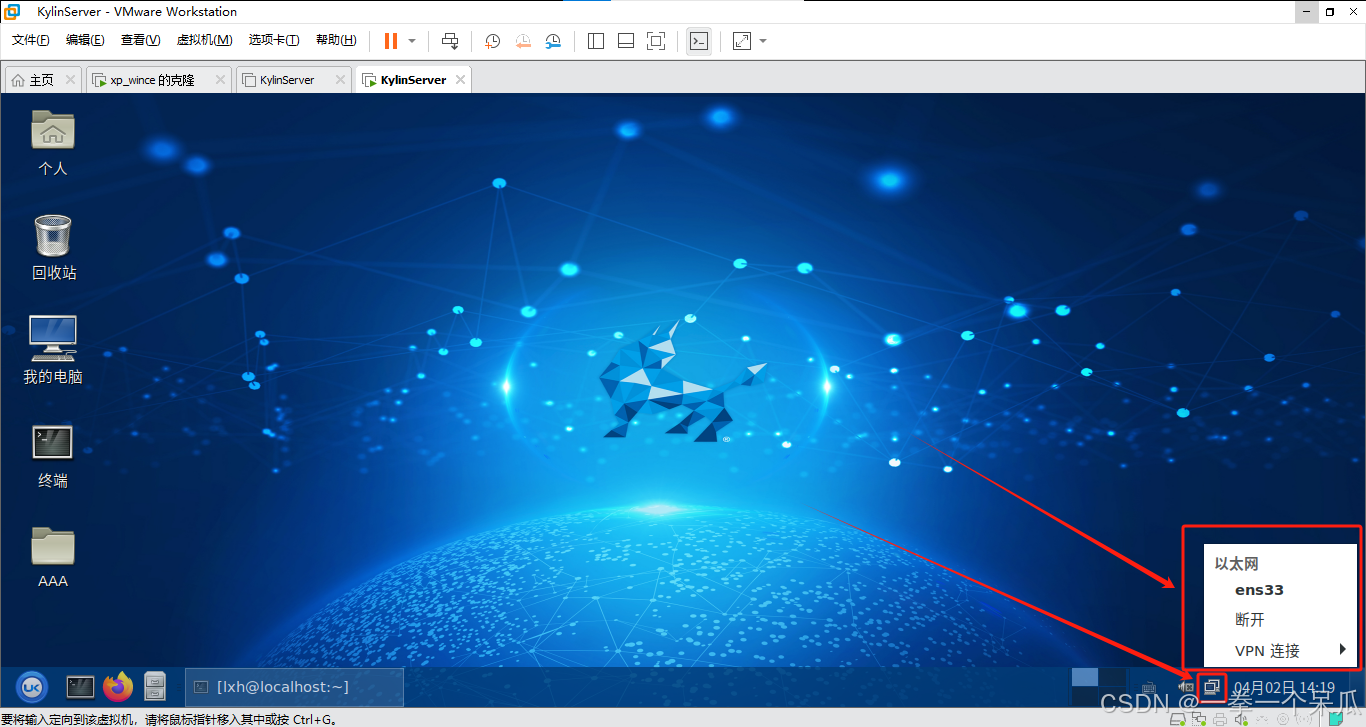1366x727 pixels.
Task: Select the ens33 connection entry
Action: coord(1259,590)
